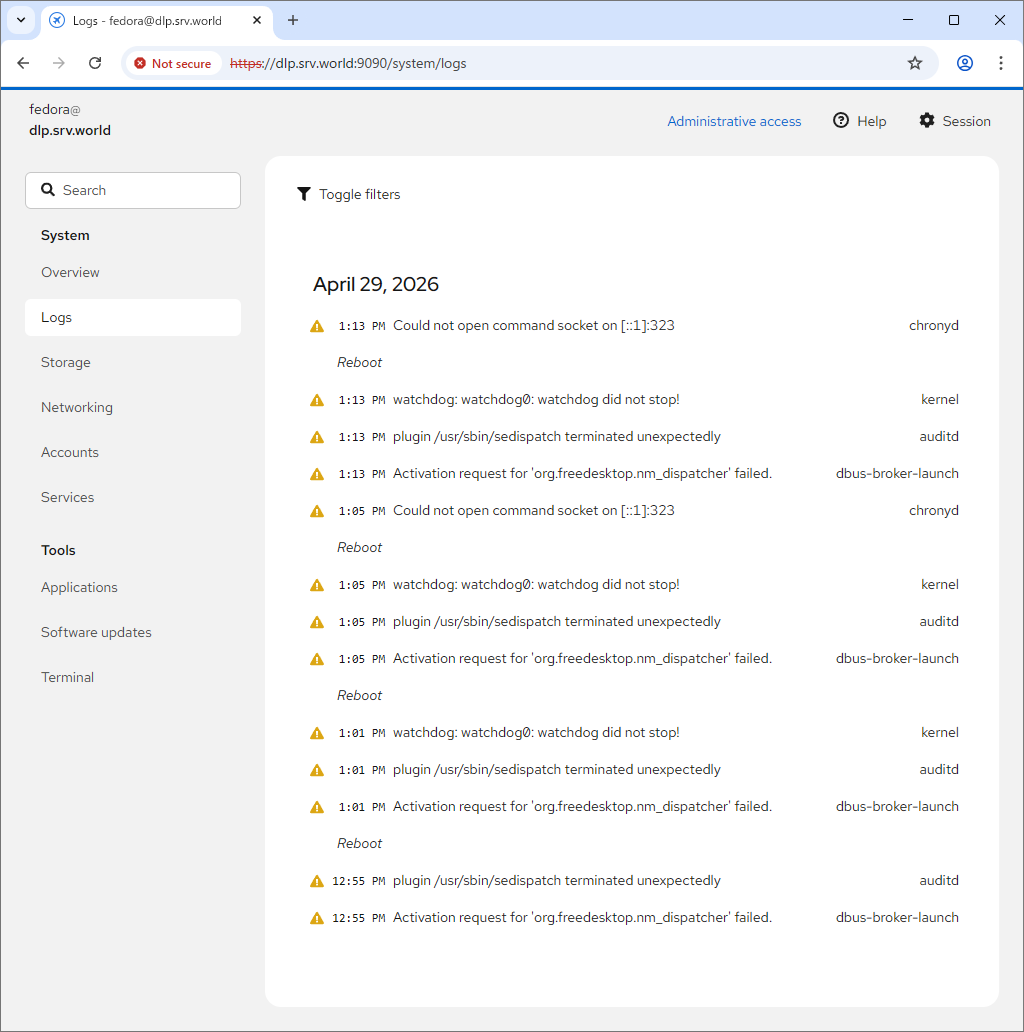This screenshot has height=1032, width=1024.
Task: Open the browser three-dot menu
Action: (x=1000, y=63)
